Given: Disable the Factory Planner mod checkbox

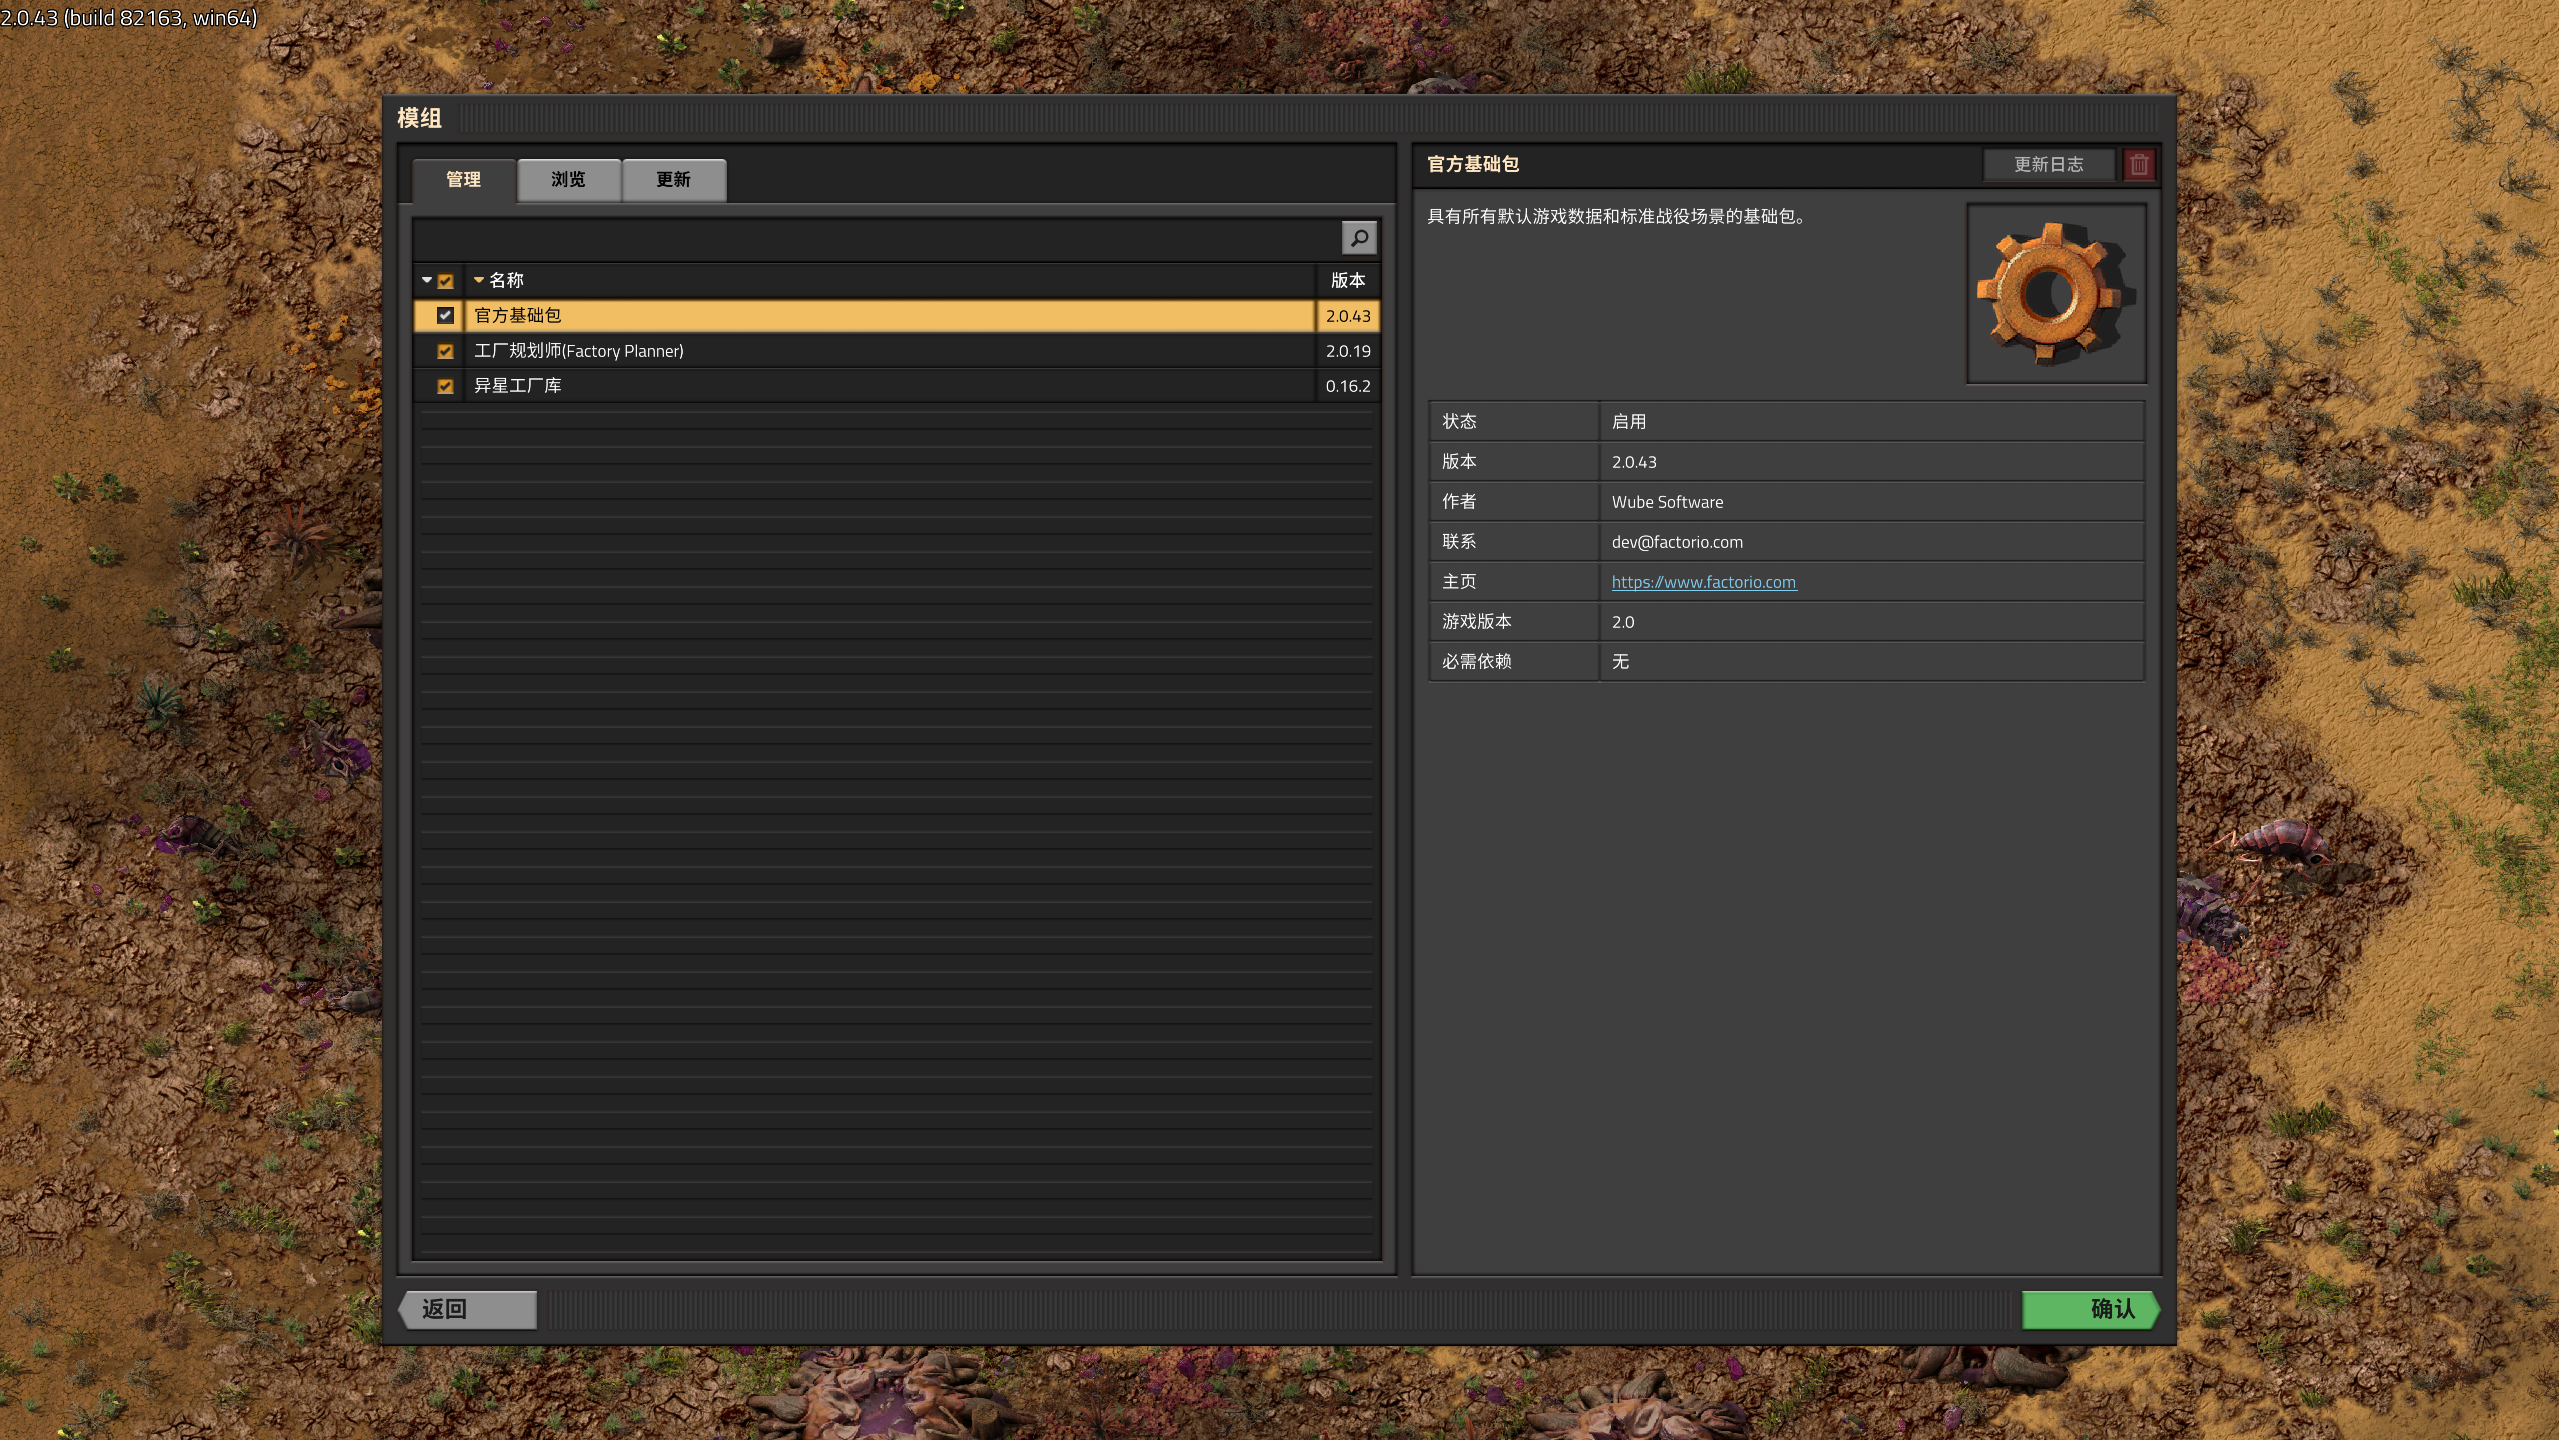Looking at the screenshot, I should point(445,351).
